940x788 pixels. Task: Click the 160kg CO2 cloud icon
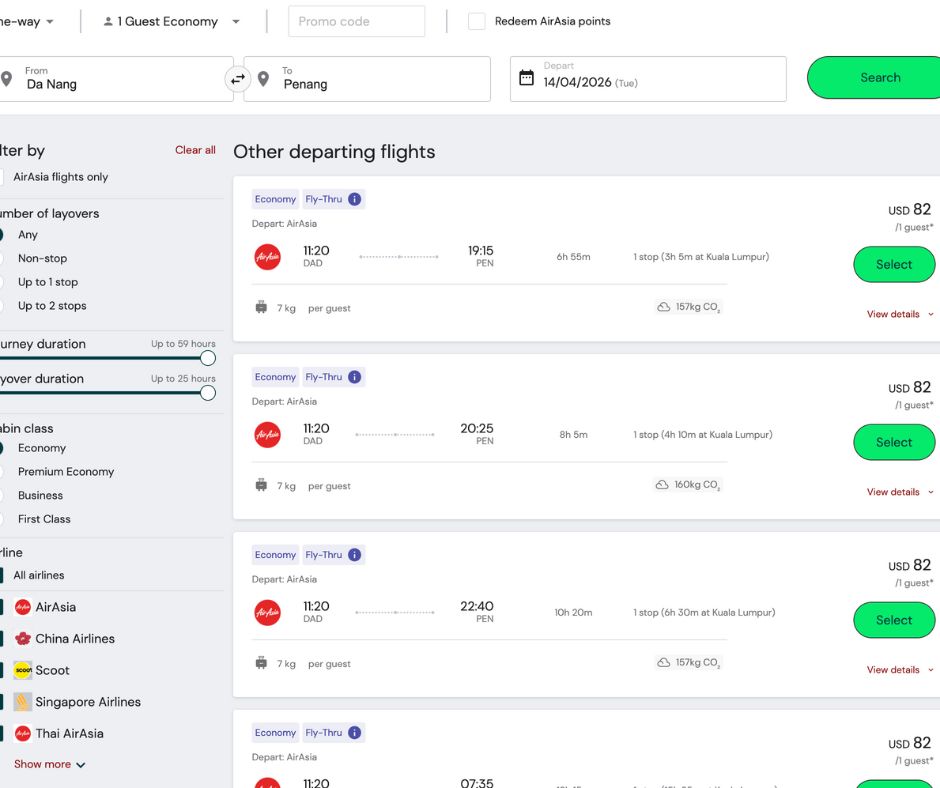click(x=662, y=485)
